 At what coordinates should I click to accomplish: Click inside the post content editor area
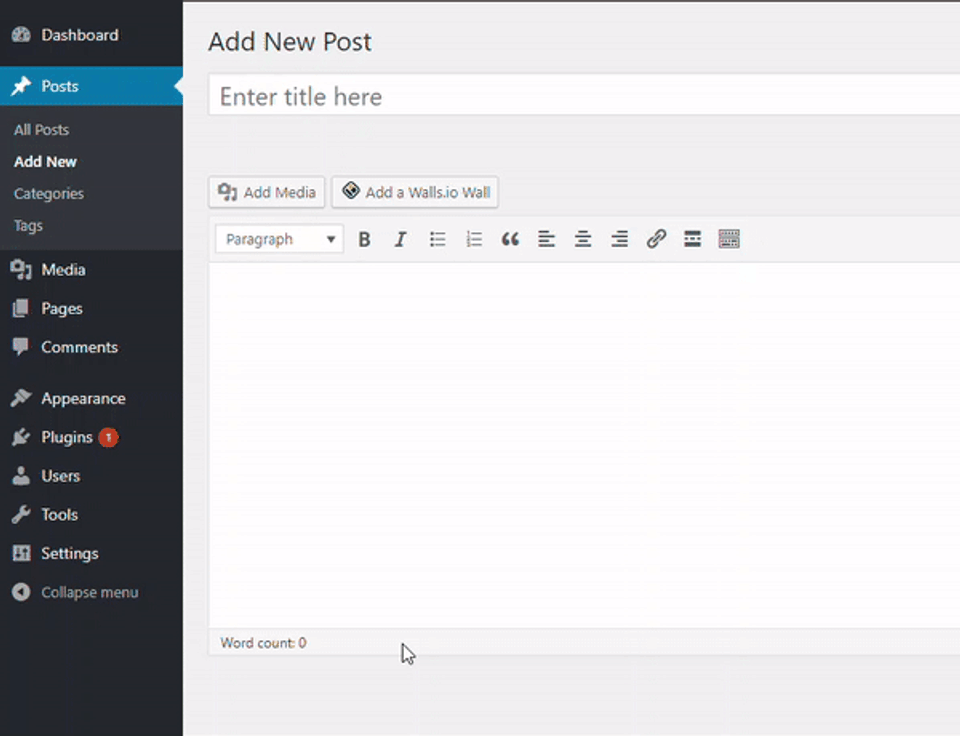coord(584,445)
